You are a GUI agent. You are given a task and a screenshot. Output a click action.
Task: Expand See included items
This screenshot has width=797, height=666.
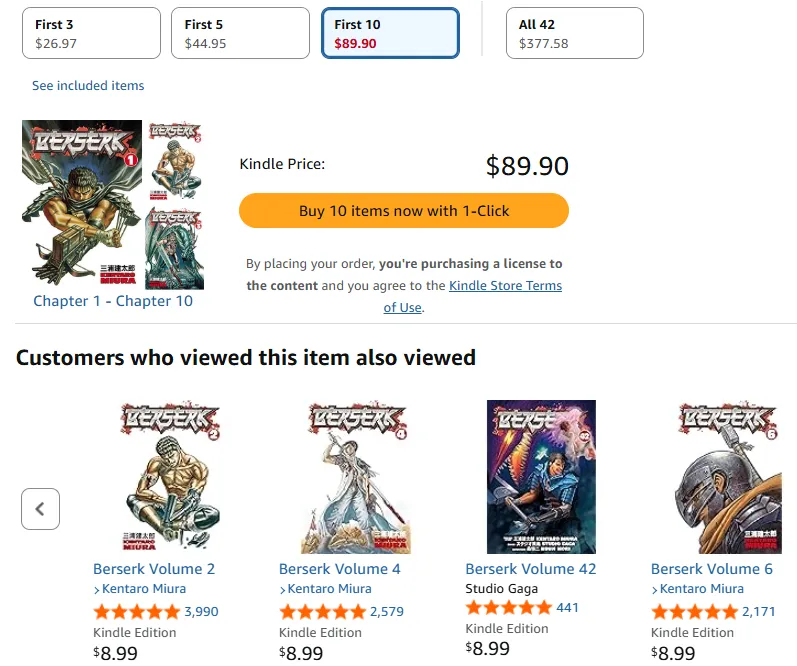click(88, 86)
